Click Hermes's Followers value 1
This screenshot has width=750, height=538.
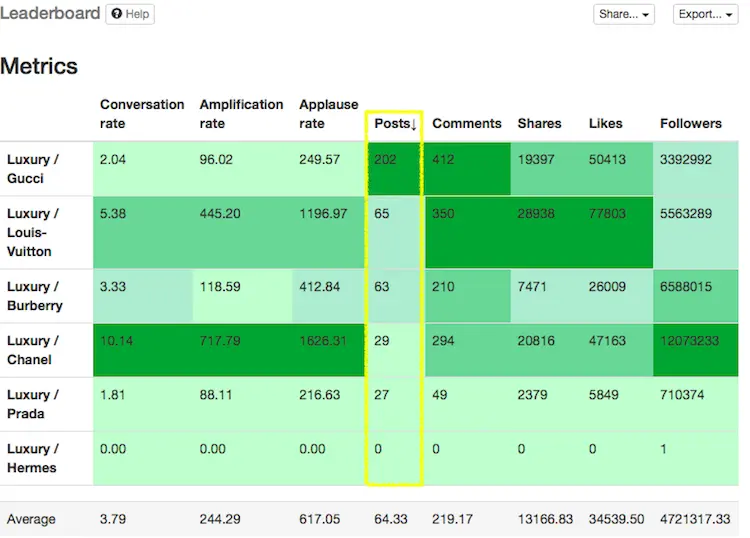click(x=663, y=449)
